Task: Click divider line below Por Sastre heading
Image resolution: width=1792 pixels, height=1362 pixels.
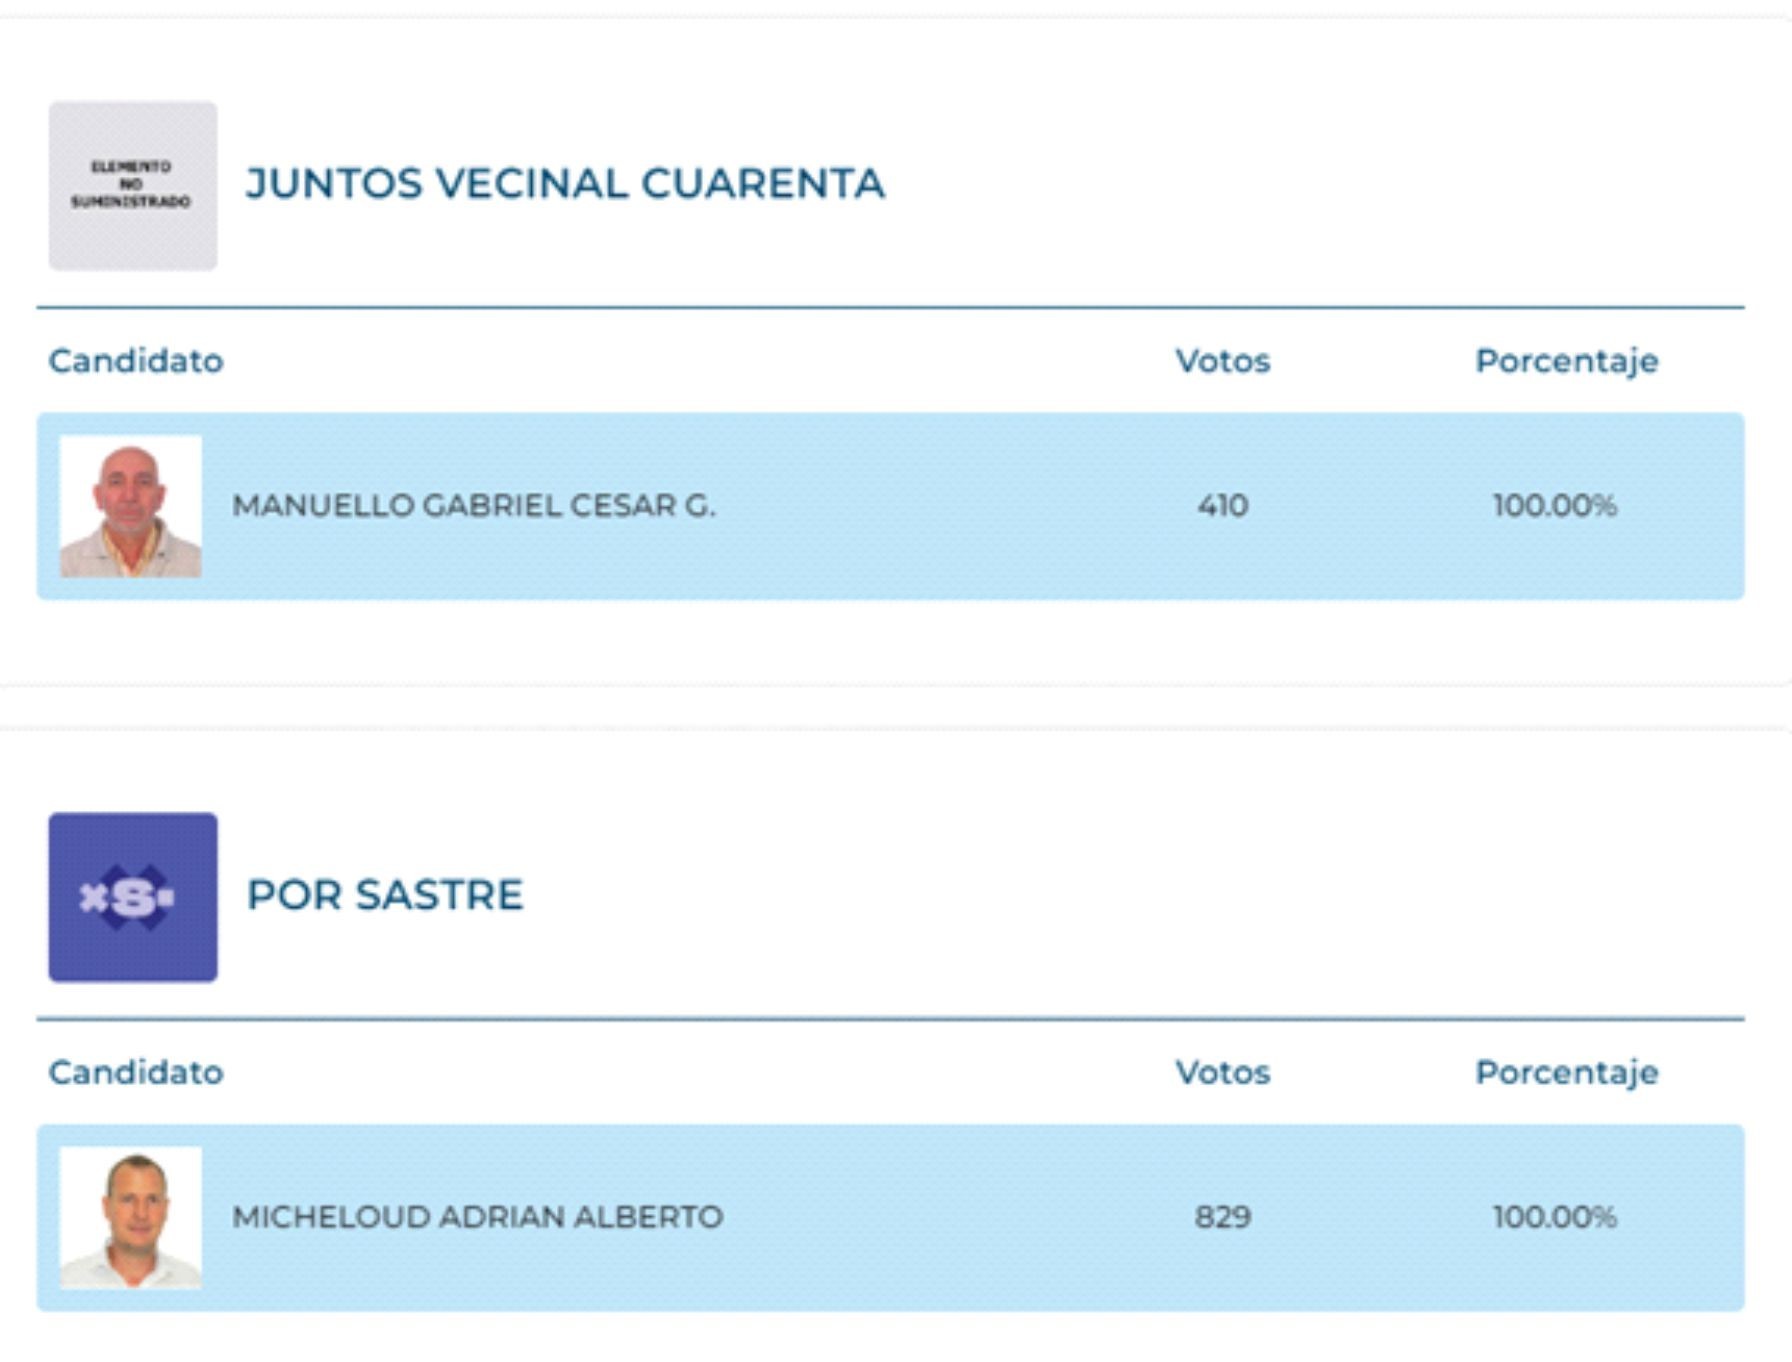Action: point(890,1019)
